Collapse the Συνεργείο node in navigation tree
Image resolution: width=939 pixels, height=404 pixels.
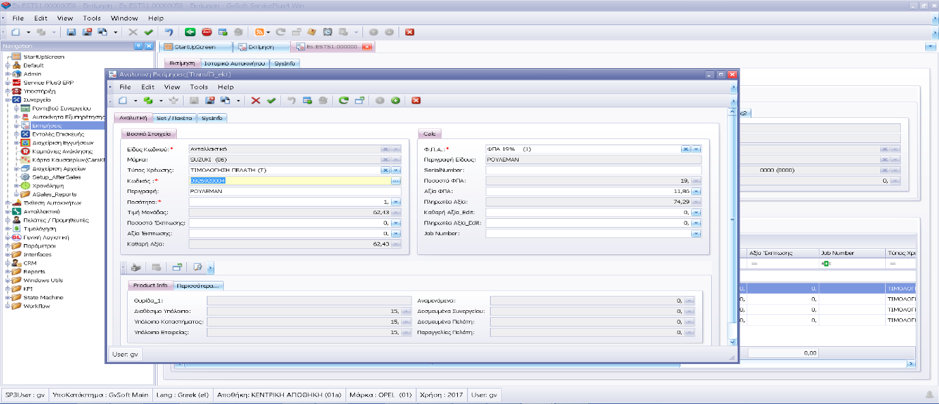7,100
